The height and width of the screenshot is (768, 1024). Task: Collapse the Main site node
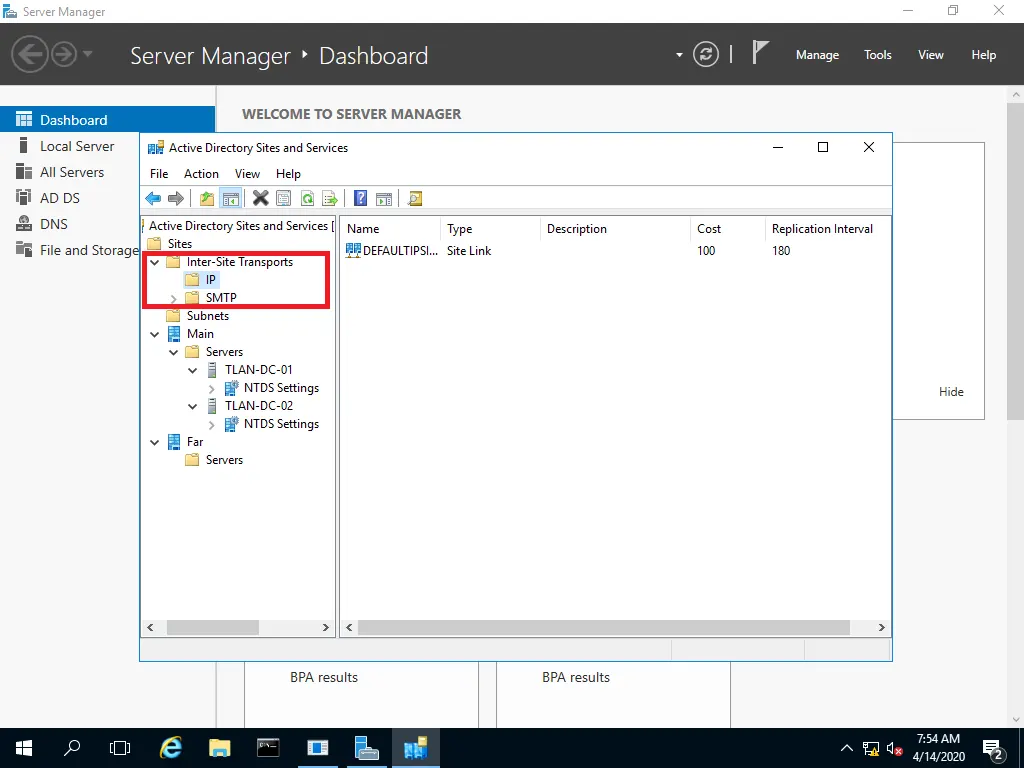[155, 334]
